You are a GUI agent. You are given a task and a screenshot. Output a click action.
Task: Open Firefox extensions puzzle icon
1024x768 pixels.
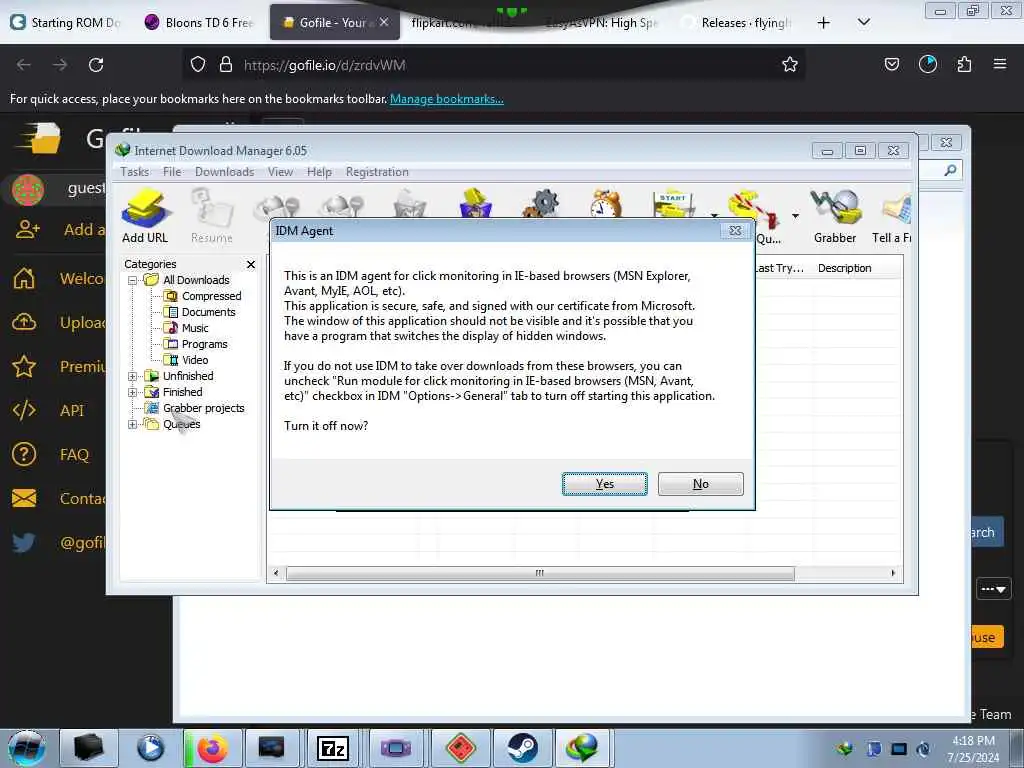[x=964, y=64]
